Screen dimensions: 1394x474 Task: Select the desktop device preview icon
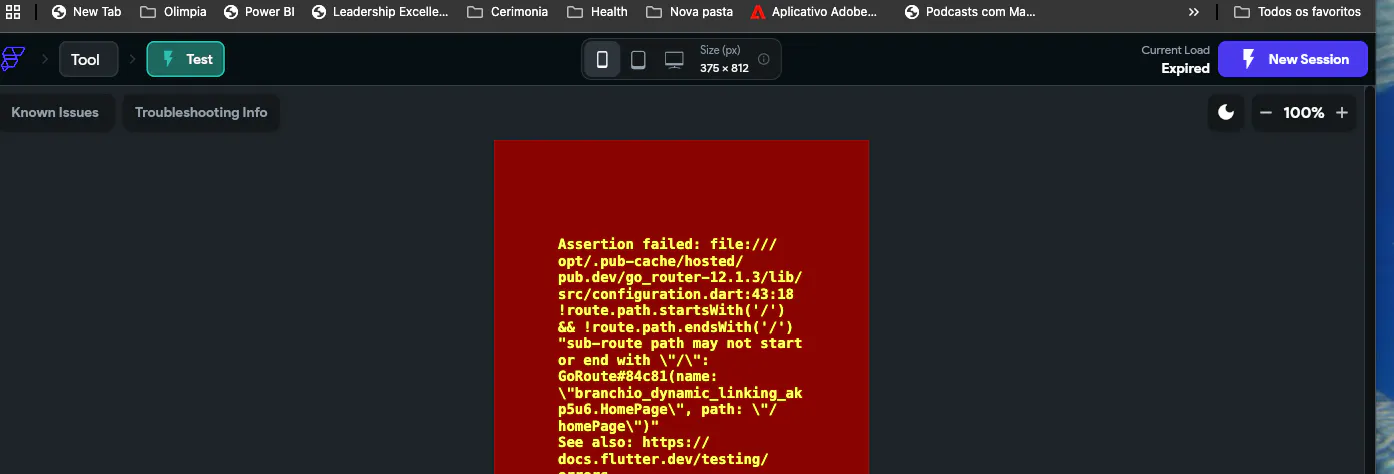point(674,60)
